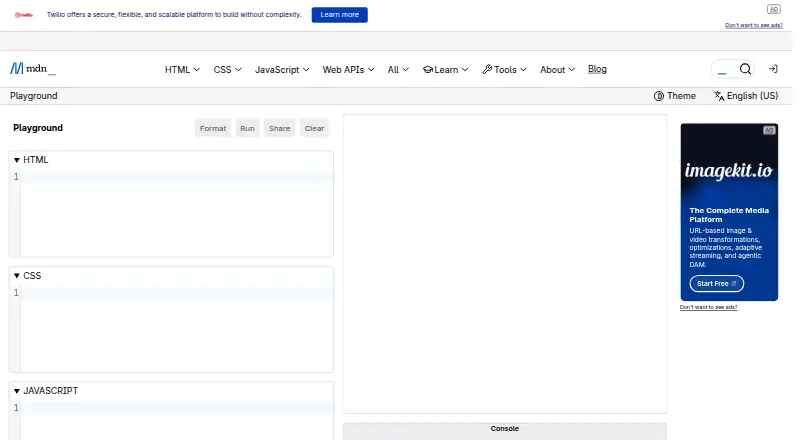
Task: Click the search magnifier icon
Action: point(745,69)
